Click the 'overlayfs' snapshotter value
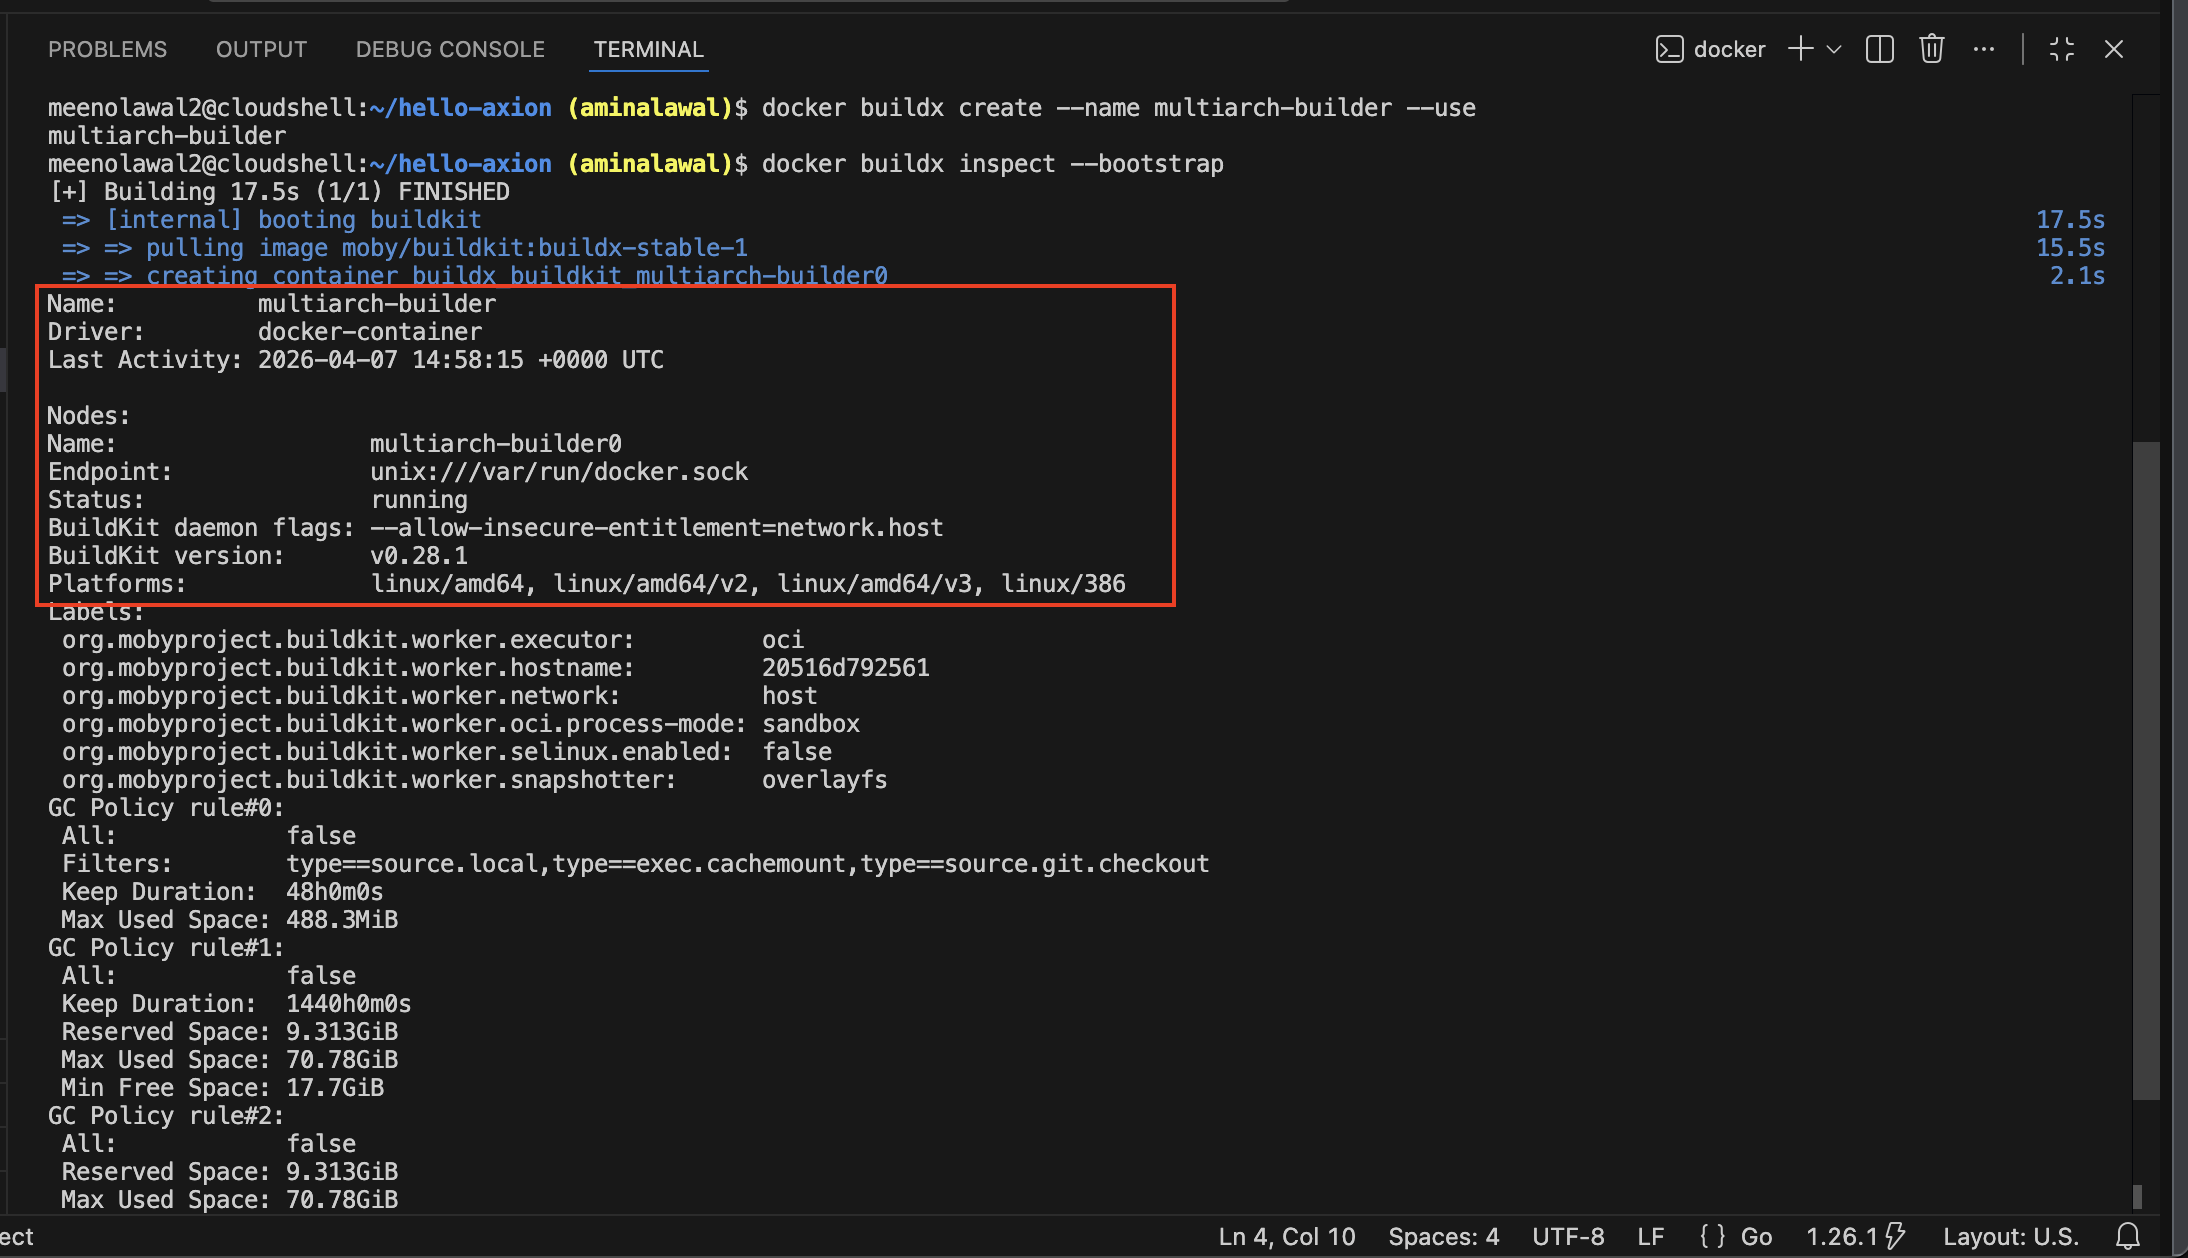 825,780
